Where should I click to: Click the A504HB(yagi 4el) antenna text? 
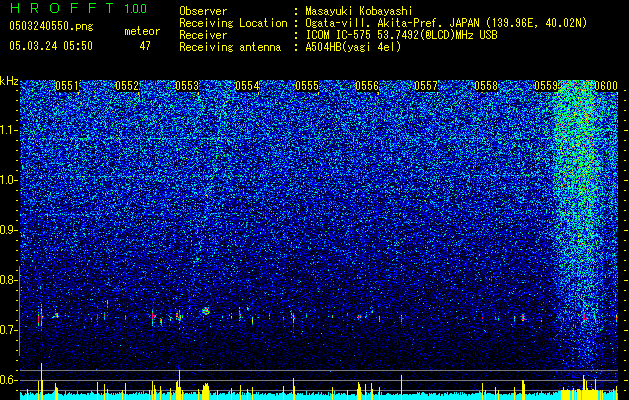pos(353,47)
